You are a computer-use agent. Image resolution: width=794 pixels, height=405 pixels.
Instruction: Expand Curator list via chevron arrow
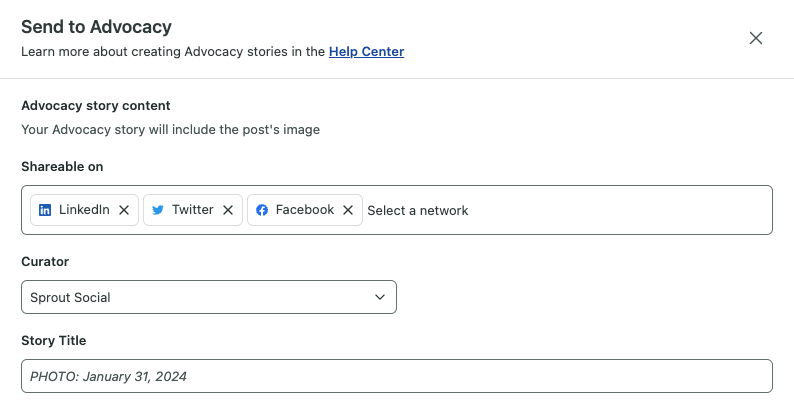[380, 297]
